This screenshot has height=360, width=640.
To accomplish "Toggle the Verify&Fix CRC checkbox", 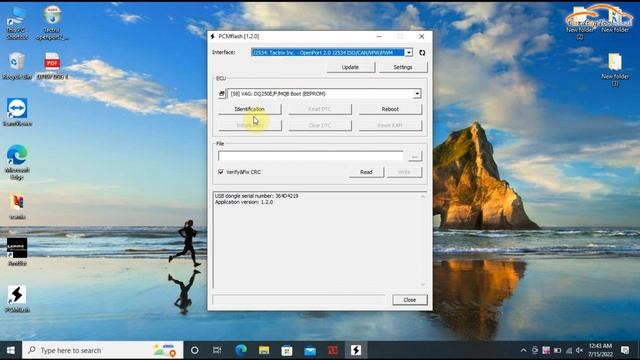I will pyautogui.click(x=221, y=172).
